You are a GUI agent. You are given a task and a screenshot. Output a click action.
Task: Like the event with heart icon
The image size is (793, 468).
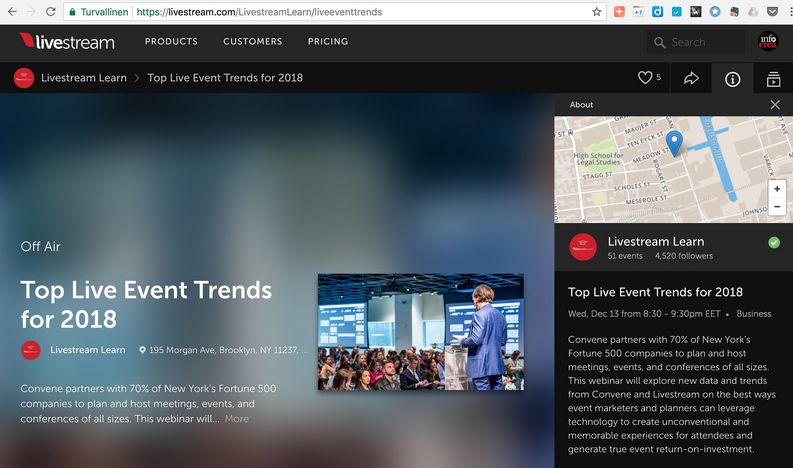coord(645,77)
